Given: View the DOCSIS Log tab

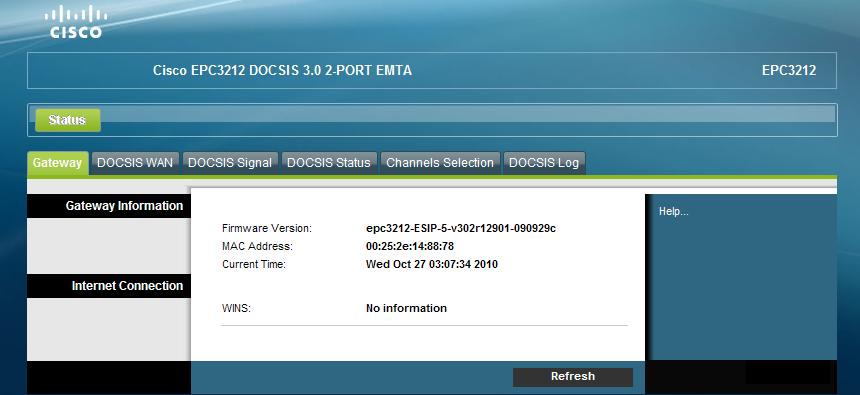Looking at the screenshot, I should point(544,163).
